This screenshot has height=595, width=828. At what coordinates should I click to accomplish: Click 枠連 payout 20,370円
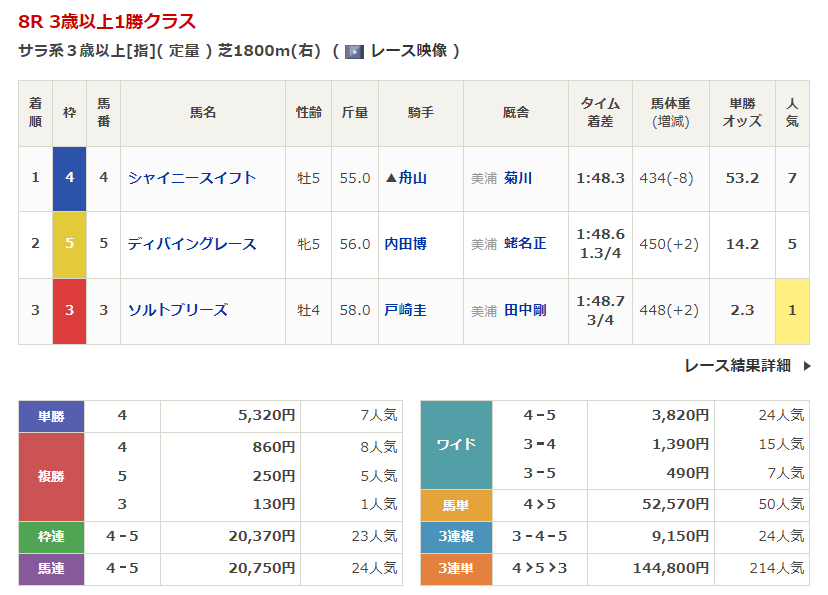(262, 536)
